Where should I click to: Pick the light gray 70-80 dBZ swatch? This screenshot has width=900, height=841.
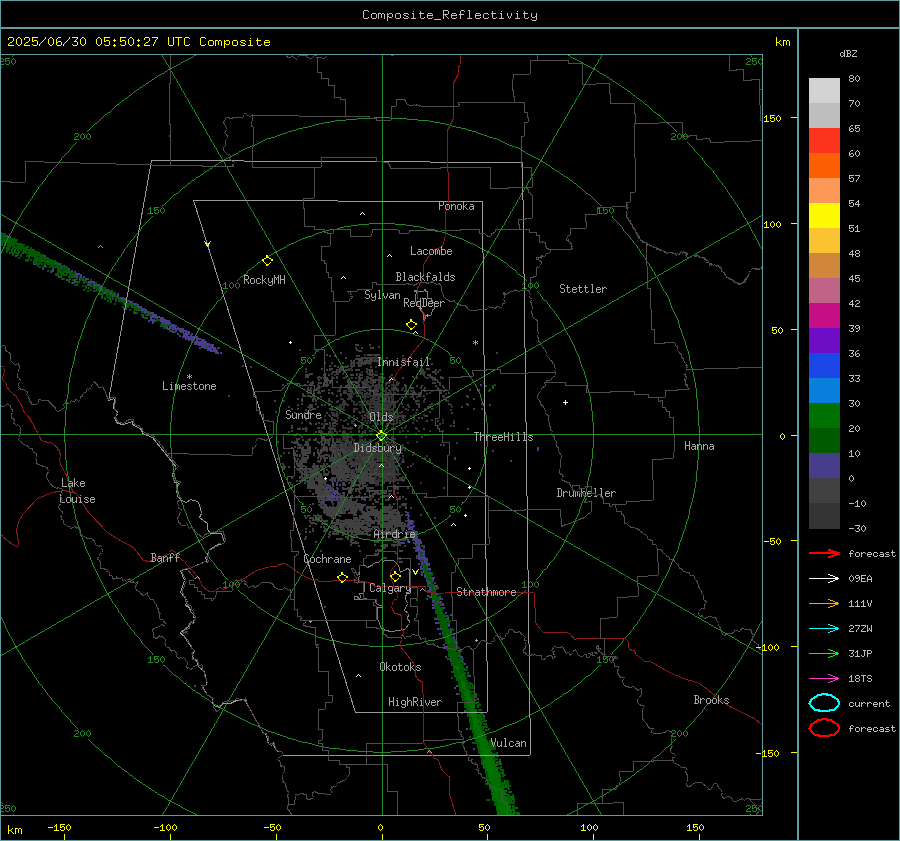(824, 91)
